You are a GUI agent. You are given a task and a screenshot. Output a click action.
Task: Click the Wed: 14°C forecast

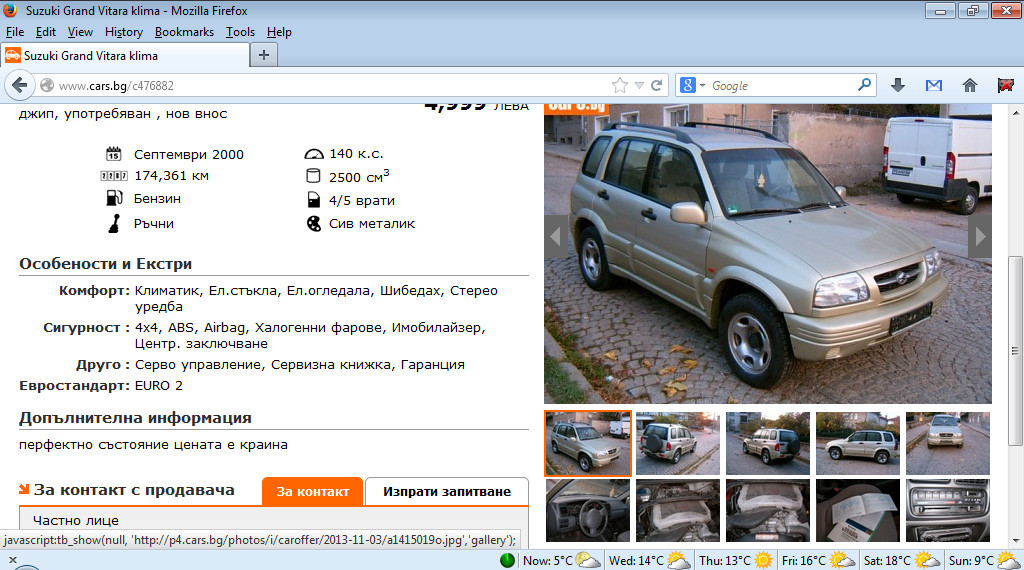(650, 560)
